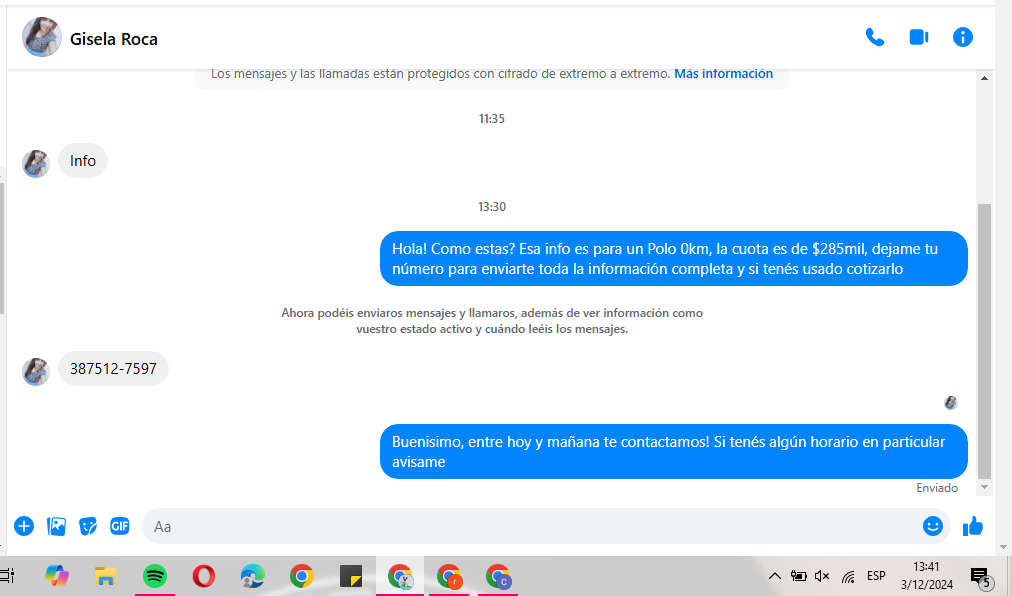Open Spotify from the taskbar

(x=154, y=576)
